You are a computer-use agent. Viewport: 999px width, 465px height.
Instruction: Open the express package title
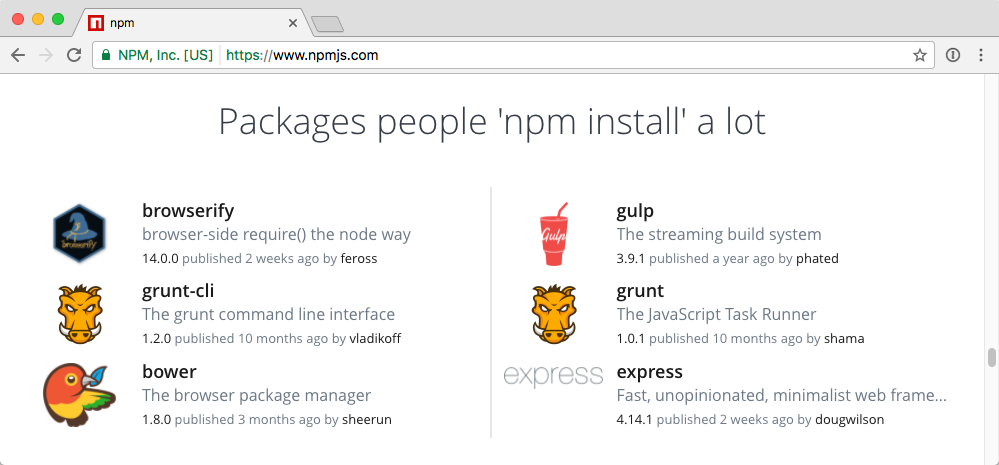pos(649,372)
